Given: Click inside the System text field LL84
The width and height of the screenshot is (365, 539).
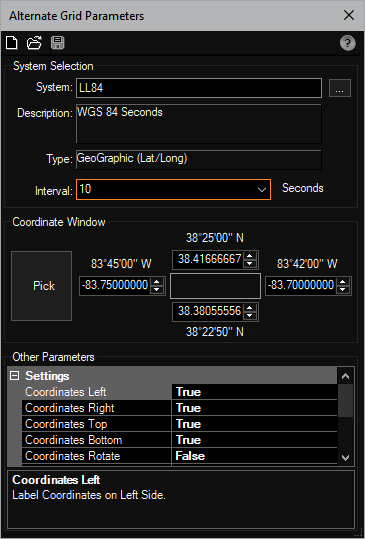Looking at the screenshot, I should [x=199, y=88].
